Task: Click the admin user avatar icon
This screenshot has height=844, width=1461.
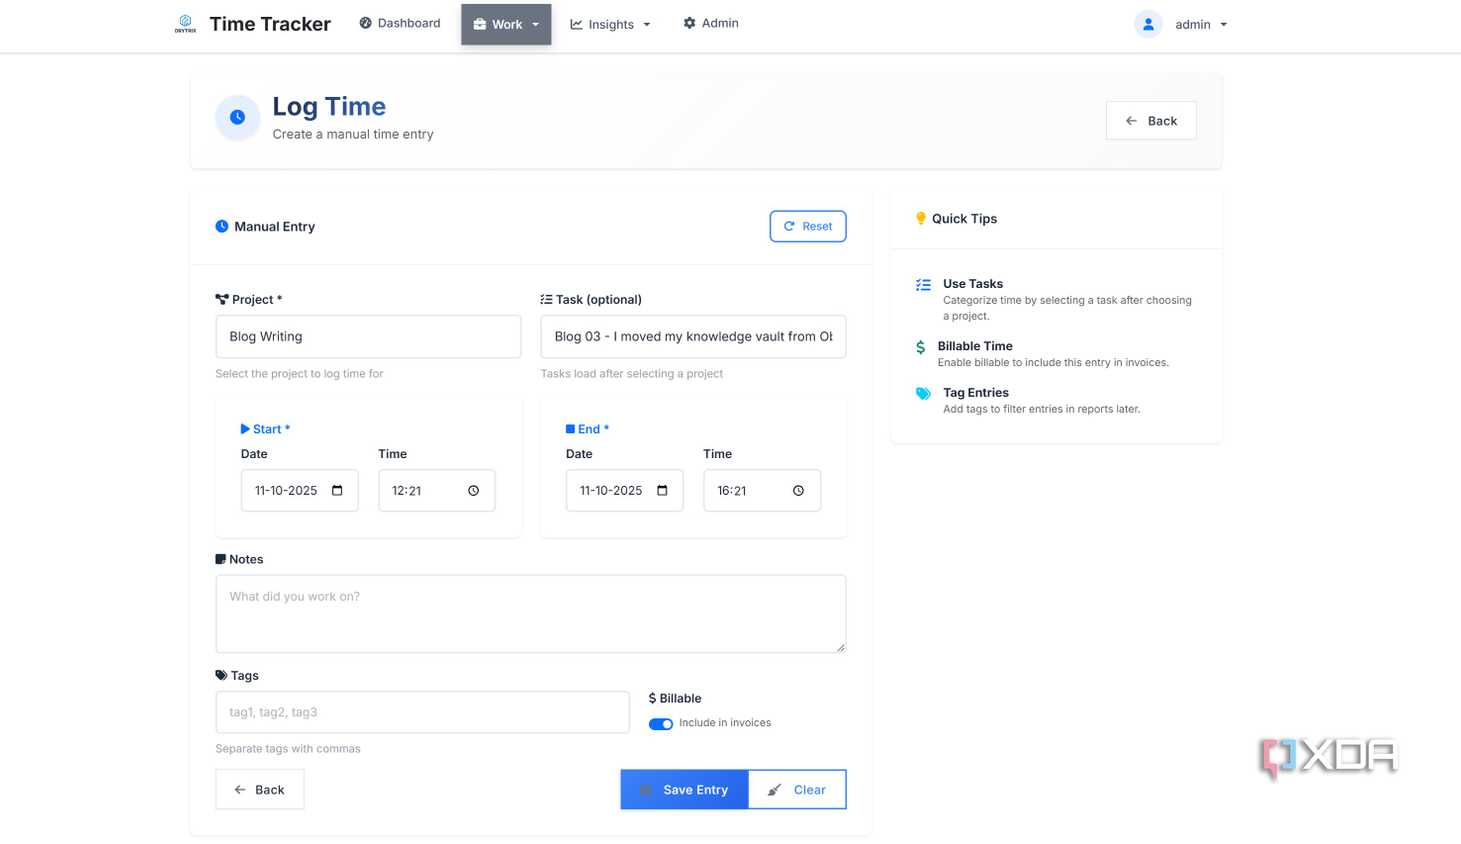Action: pos(1148,24)
